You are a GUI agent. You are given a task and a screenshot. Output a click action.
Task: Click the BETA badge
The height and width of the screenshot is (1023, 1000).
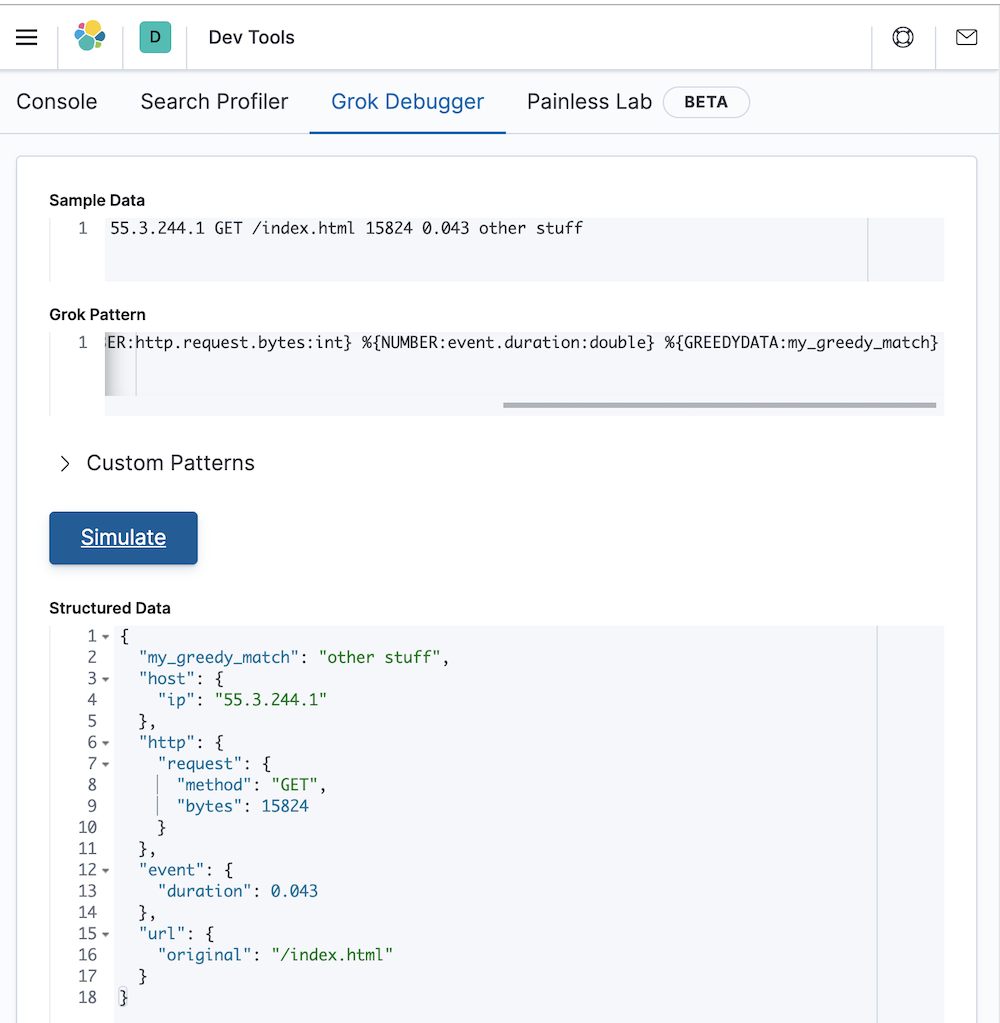pyautogui.click(x=706, y=102)
